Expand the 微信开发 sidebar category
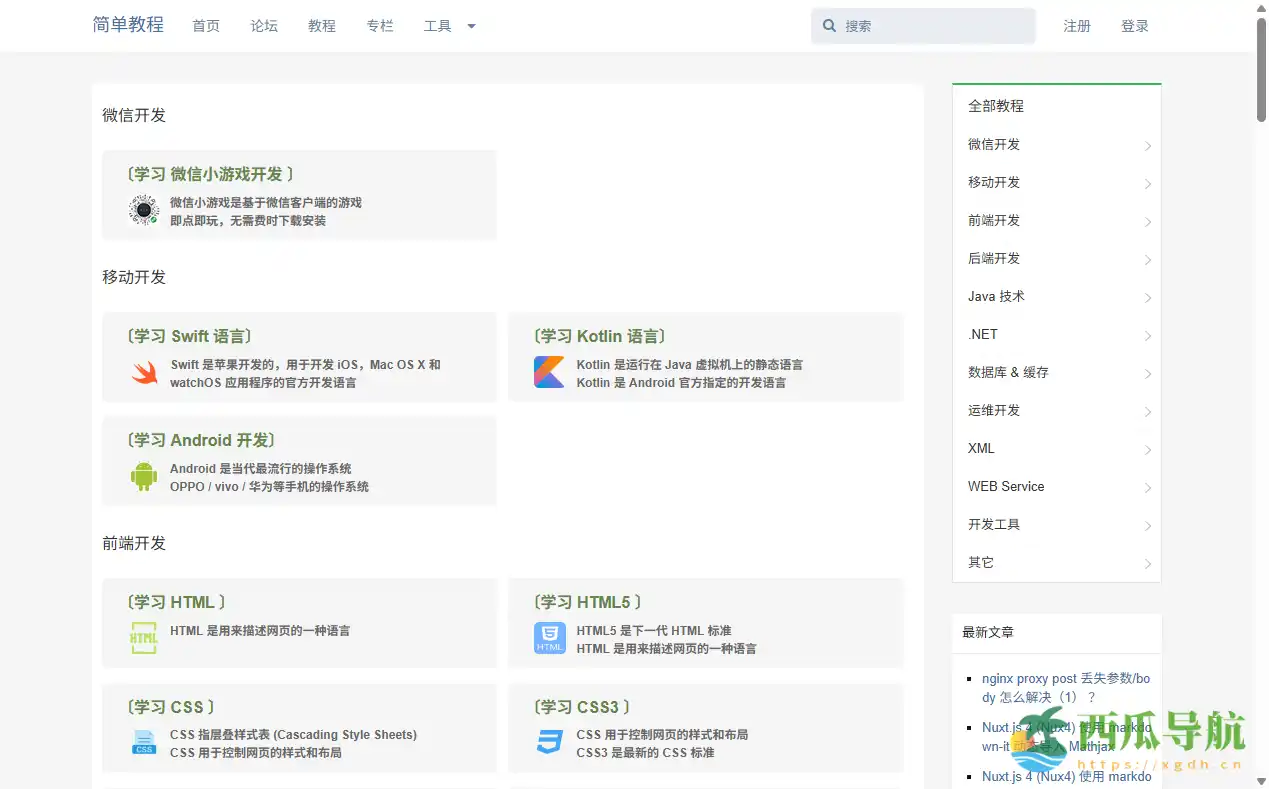The height and width of the screenshot is (789, 1269). pyautogui.click(x=1147, y=146)
